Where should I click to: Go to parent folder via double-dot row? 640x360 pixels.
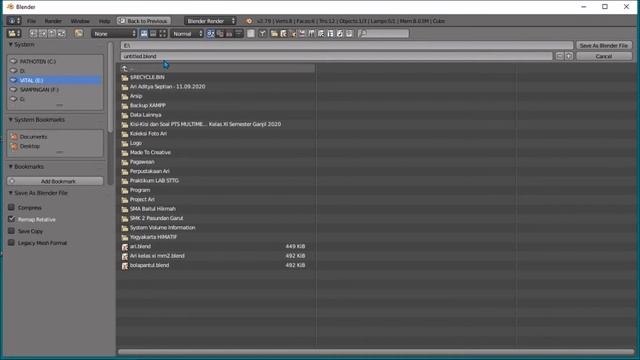[217, 68]
